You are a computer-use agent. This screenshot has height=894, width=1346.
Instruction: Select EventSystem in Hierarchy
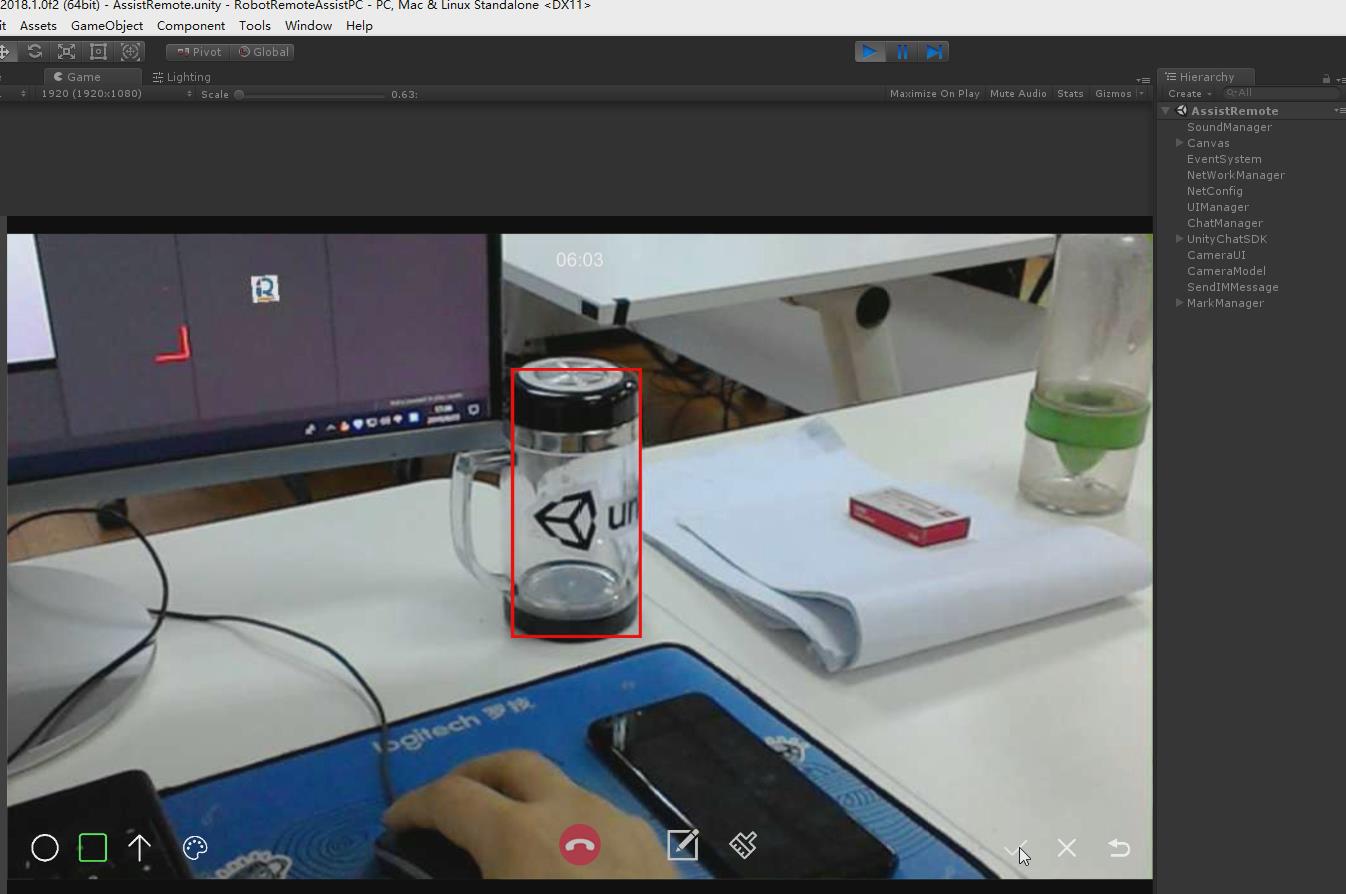(1224, 159)
